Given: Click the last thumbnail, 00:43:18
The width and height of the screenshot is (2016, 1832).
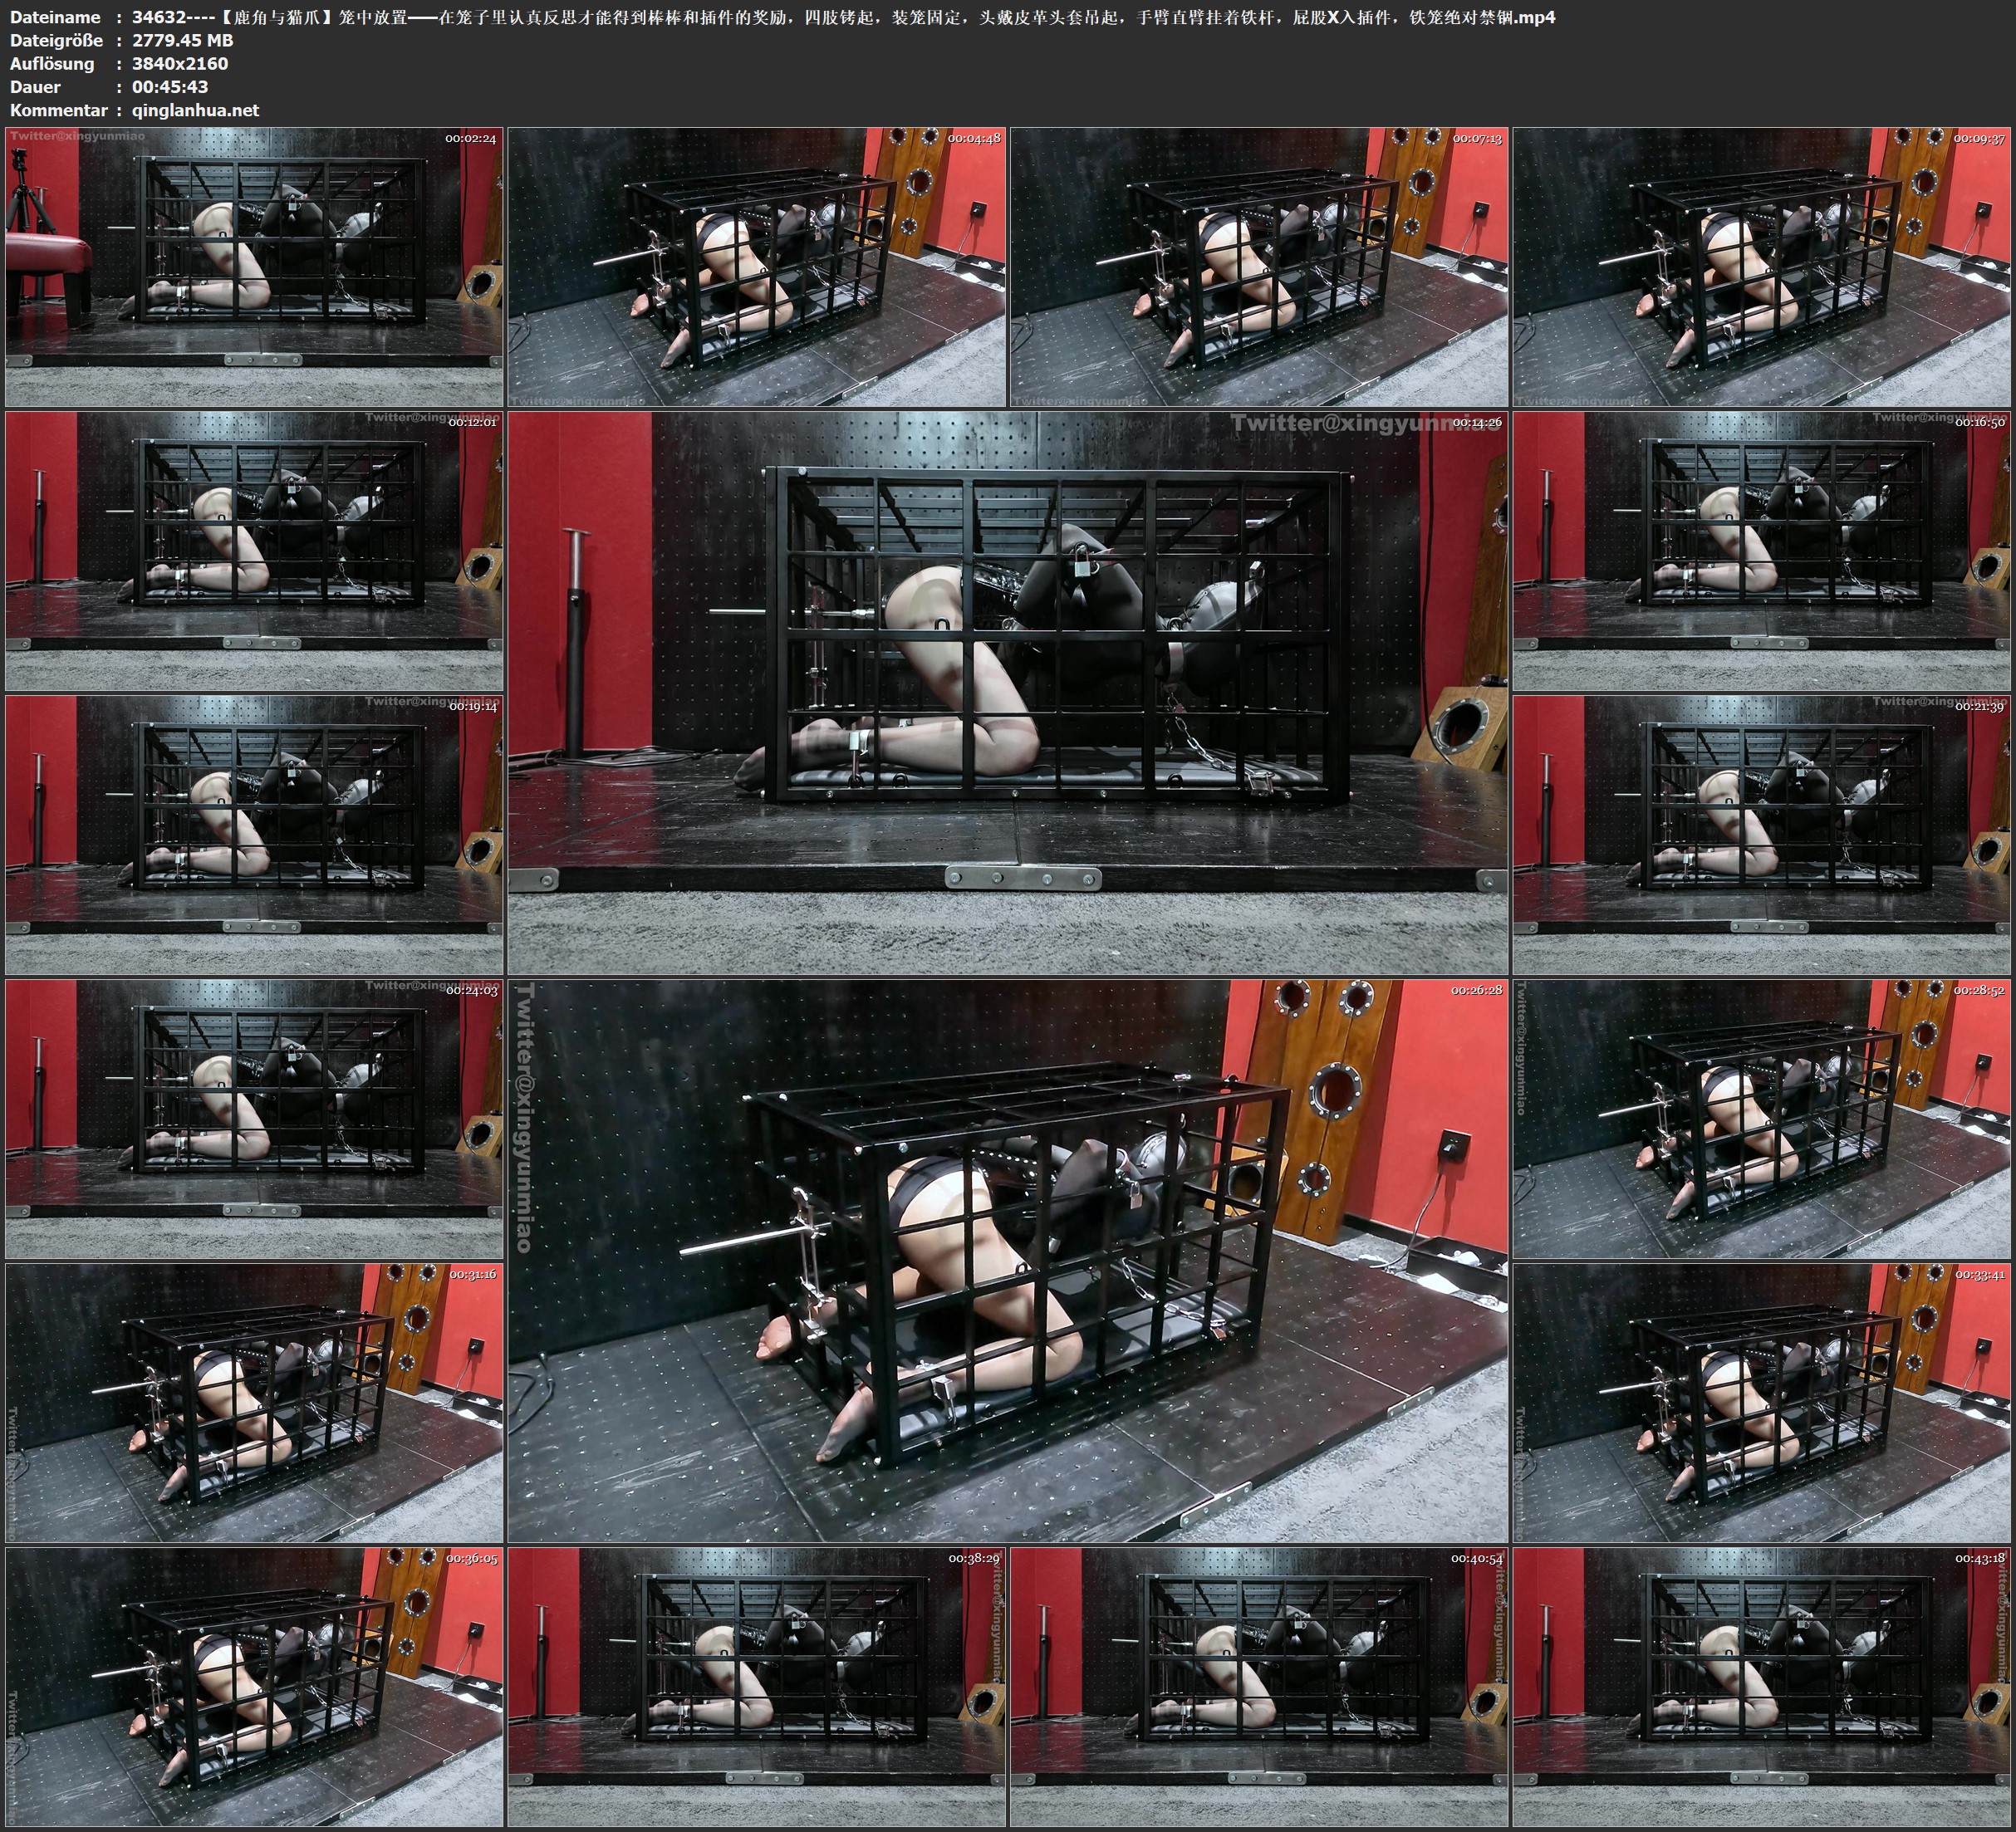Looking at the screenshot, I should [1761, 1686].
